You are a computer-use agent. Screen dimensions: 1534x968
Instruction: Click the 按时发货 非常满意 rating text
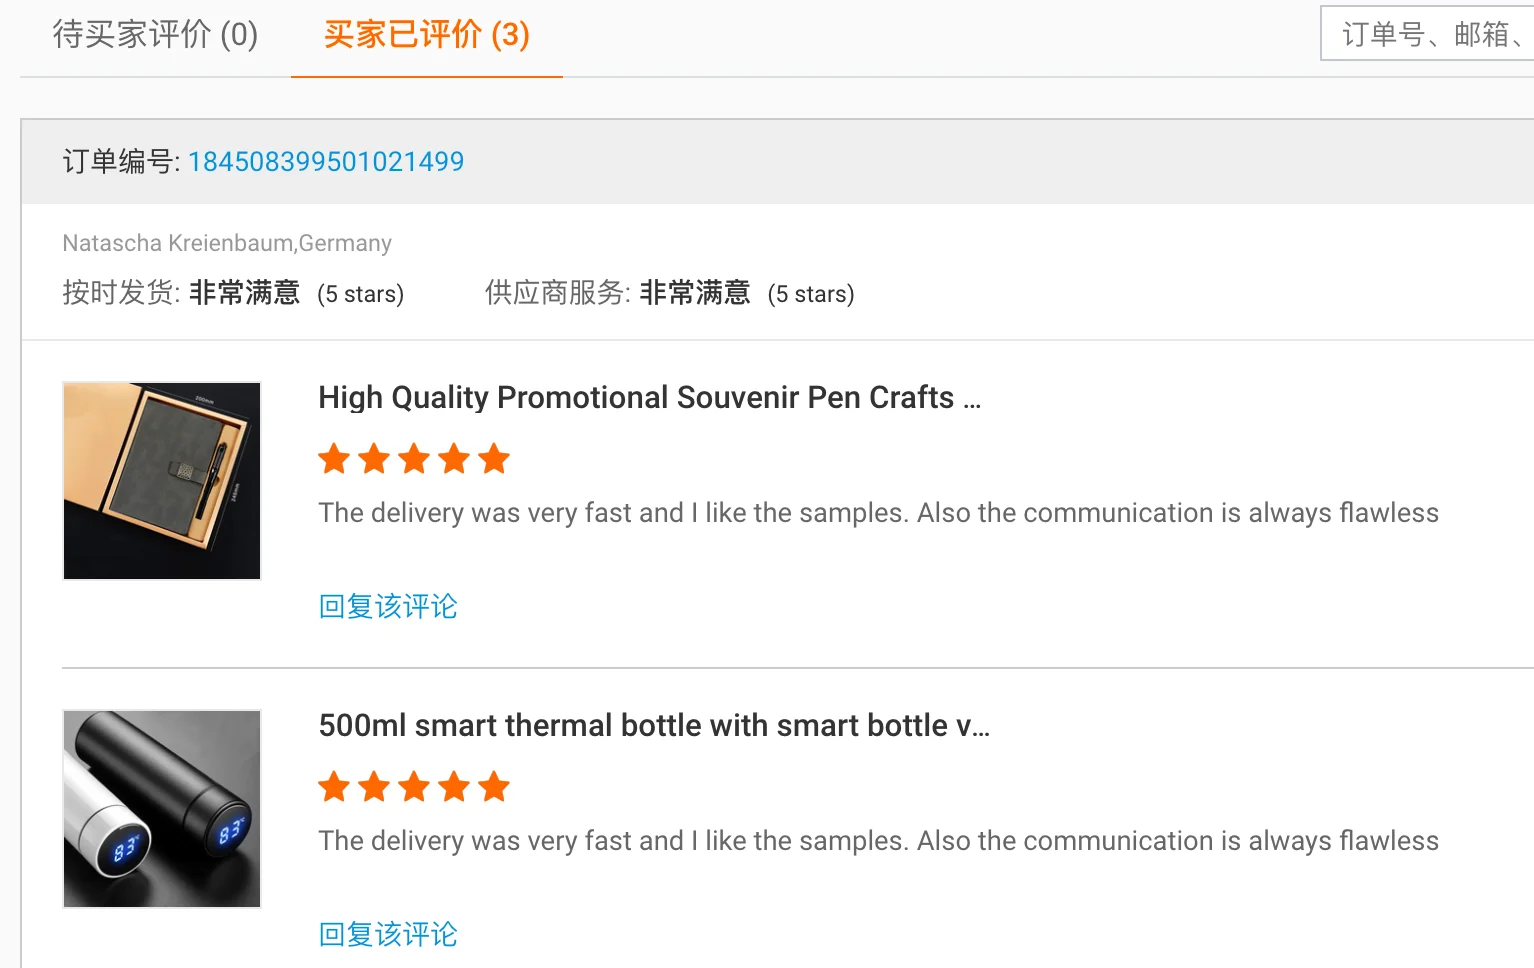tap(245, 293)
